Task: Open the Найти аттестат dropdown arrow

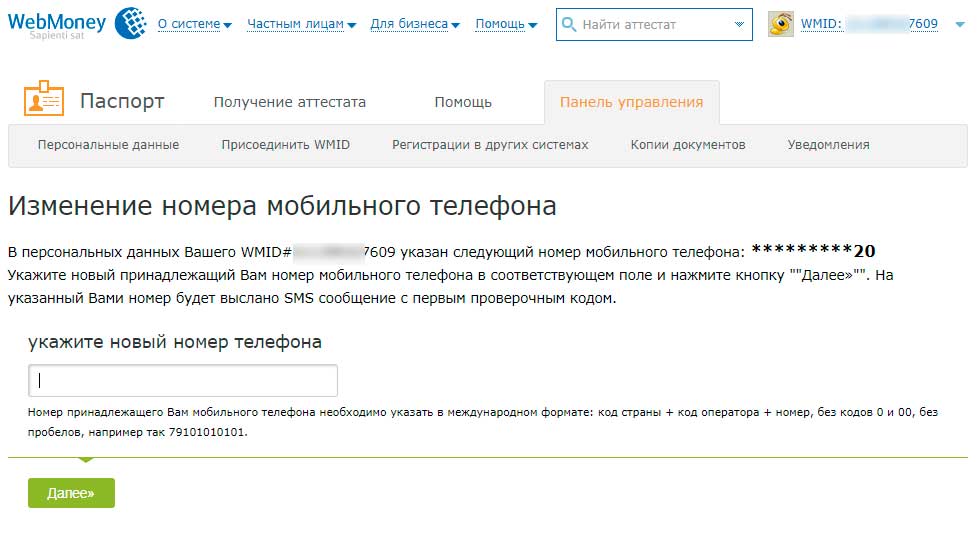Action: [x=739, y=24]
